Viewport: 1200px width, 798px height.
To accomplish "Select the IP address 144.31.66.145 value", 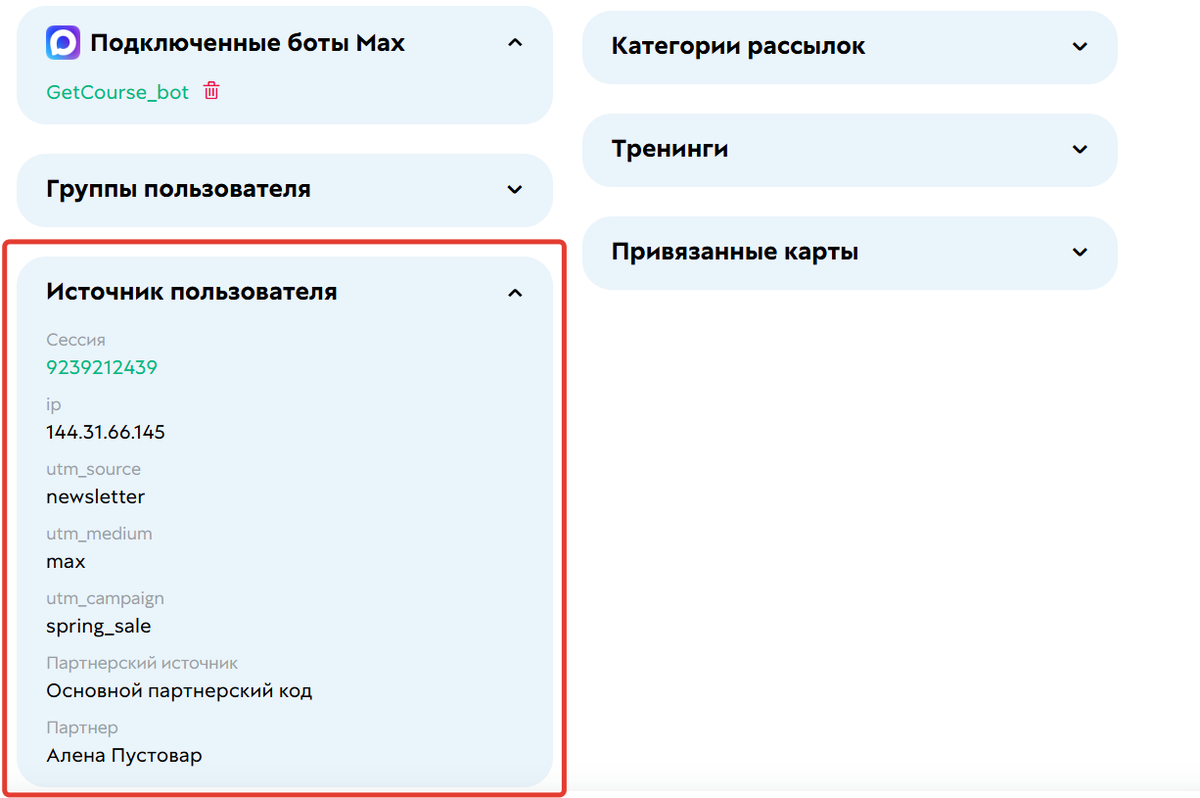I will point(105,432).
